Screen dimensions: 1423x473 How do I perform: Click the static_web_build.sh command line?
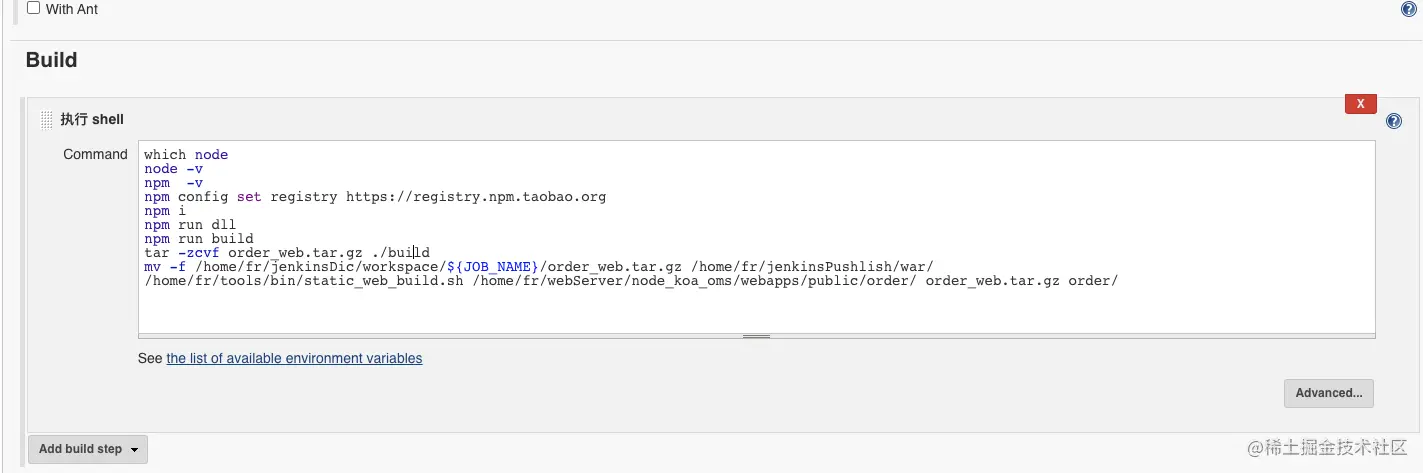pyautogui.click(x=630, y=281)
